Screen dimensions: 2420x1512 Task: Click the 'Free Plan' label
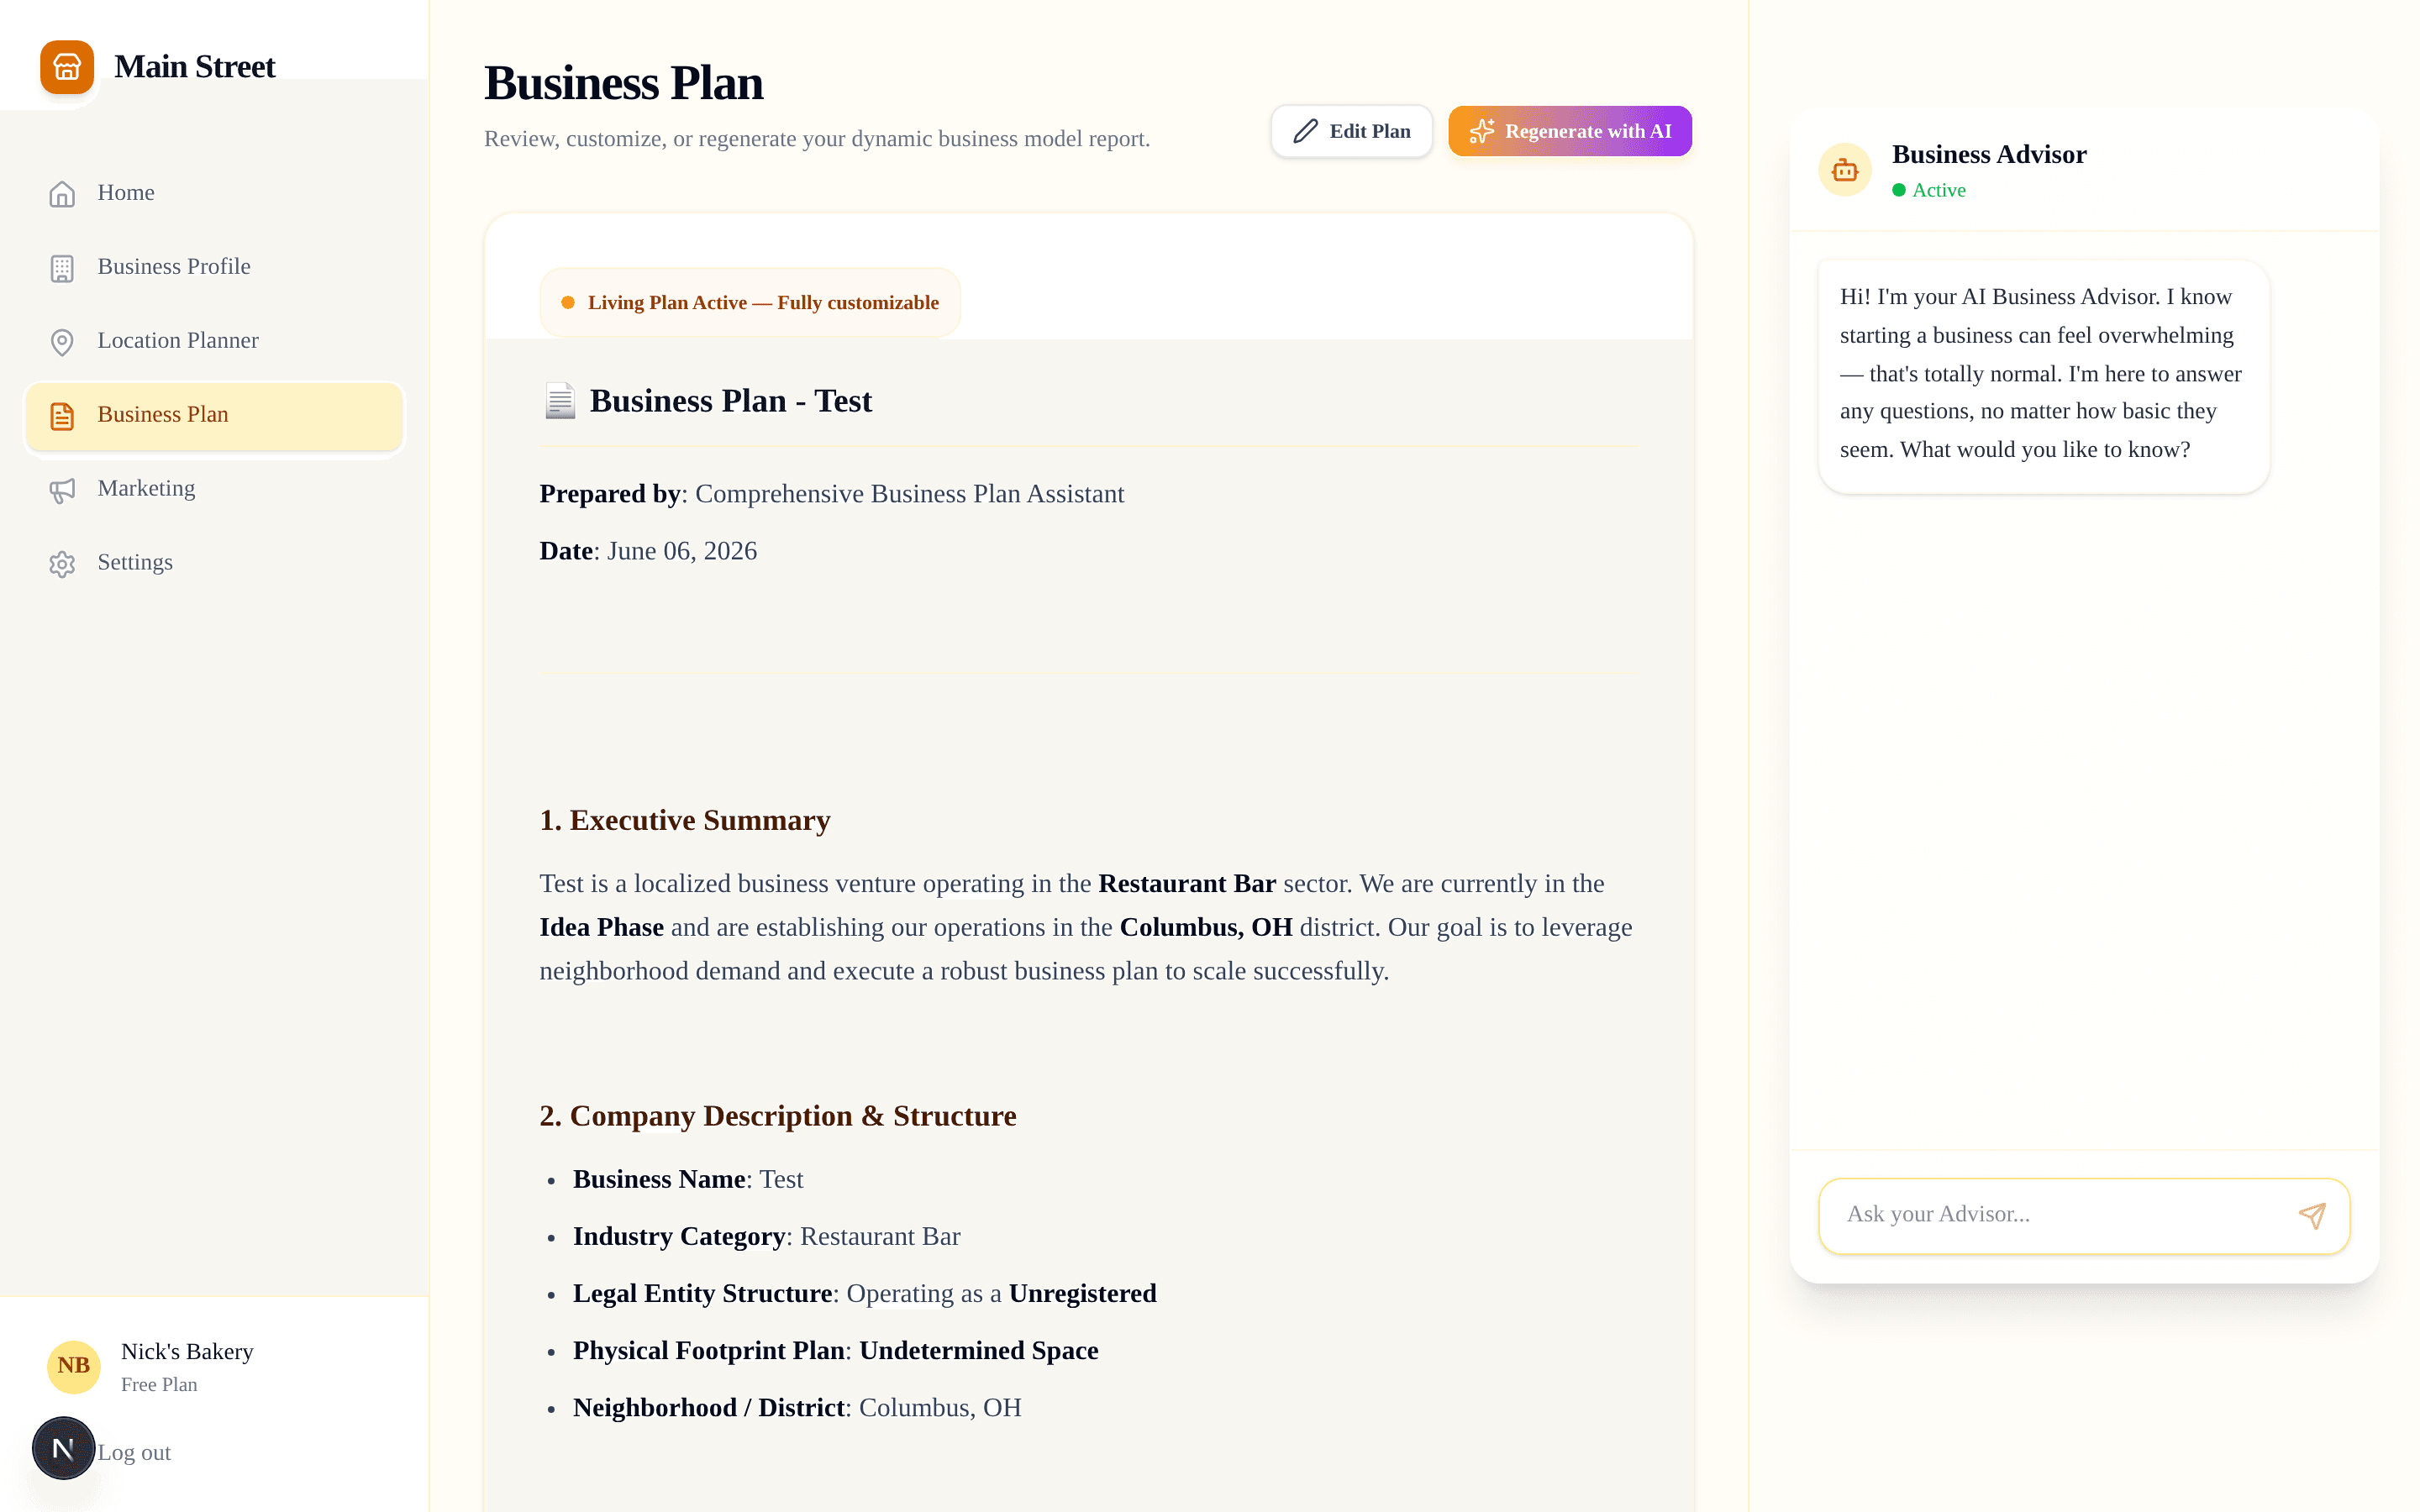(159, 1385)
